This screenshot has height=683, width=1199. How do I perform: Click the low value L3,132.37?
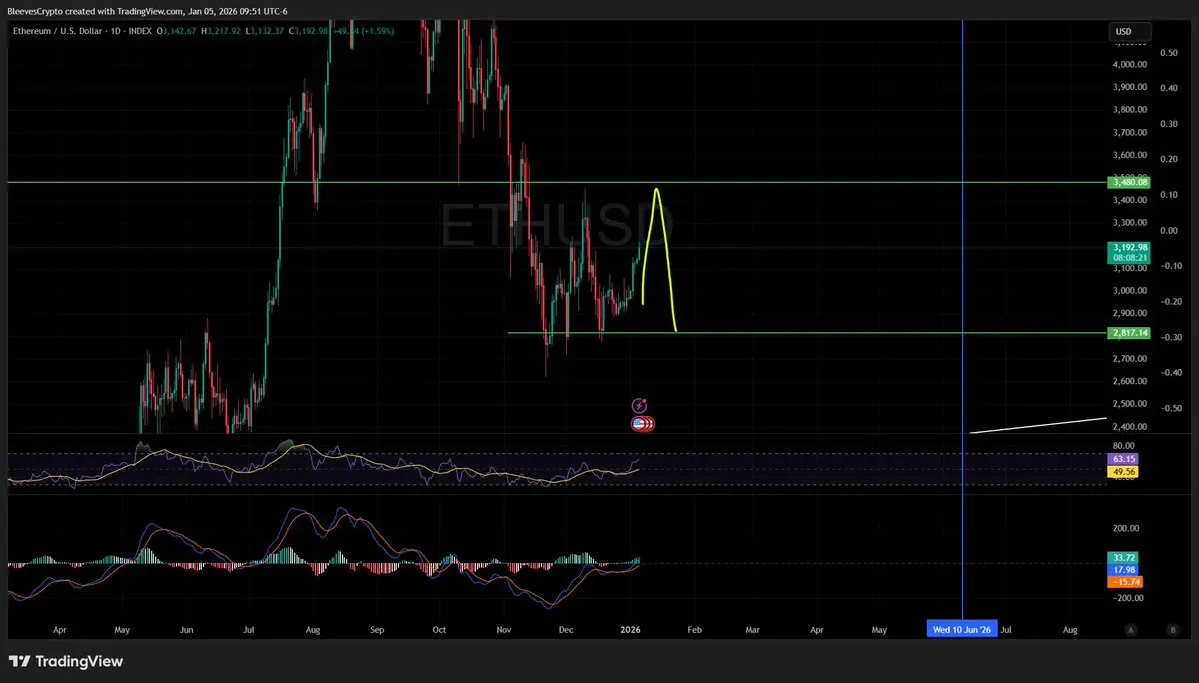265,31
